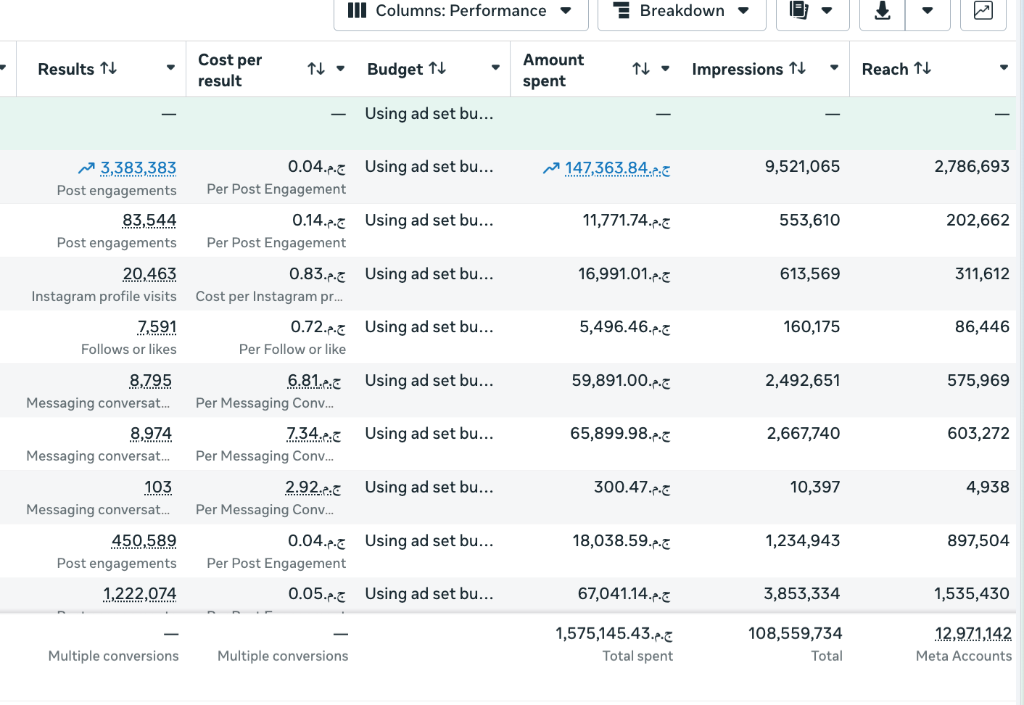Click the 7,591 follows or likes result
The image size is (1024, 705).
coord(157,327)
